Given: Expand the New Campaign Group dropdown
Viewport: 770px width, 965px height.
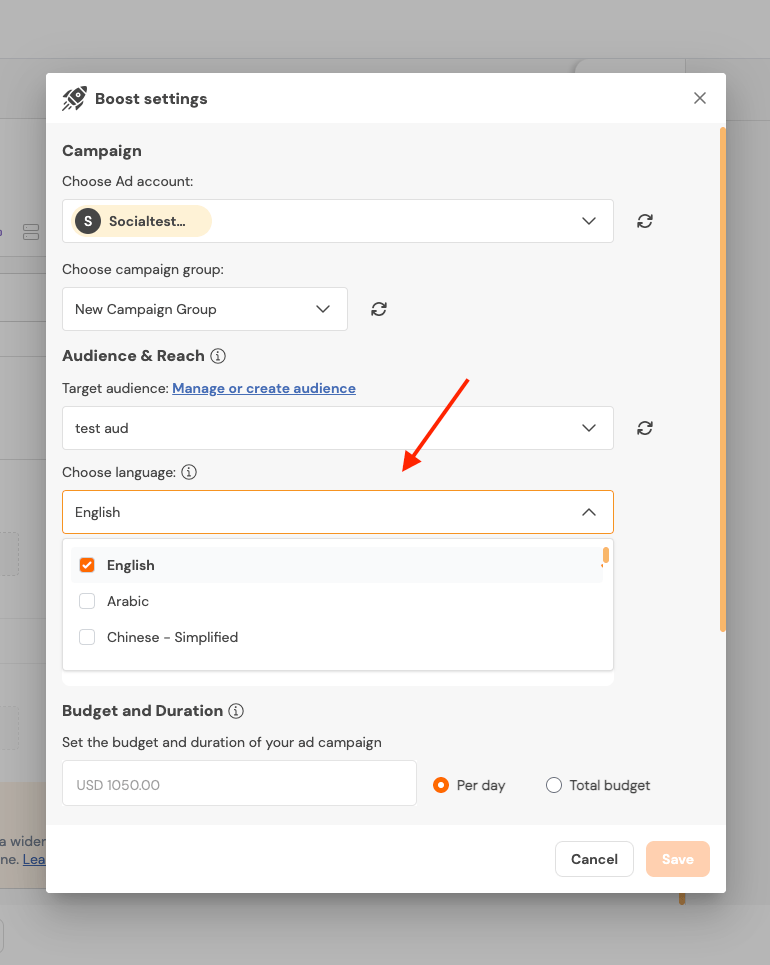Looking at the screenshot, I should coord(205,309).
